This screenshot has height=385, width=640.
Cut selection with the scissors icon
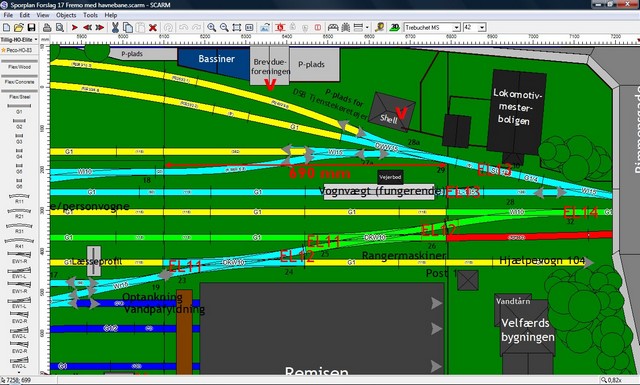coord(116,27)
